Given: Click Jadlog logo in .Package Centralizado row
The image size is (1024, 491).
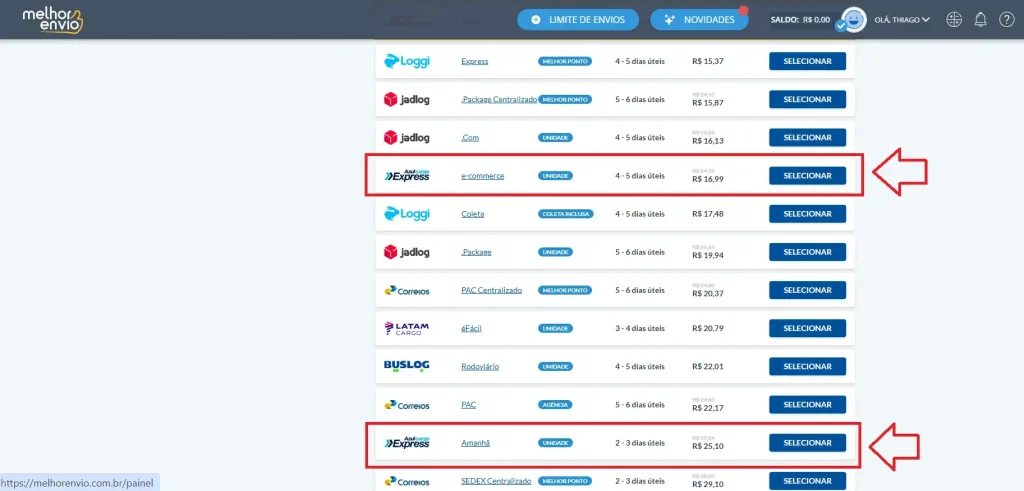Looking at the screenshot, I should (x=406, y=99).
